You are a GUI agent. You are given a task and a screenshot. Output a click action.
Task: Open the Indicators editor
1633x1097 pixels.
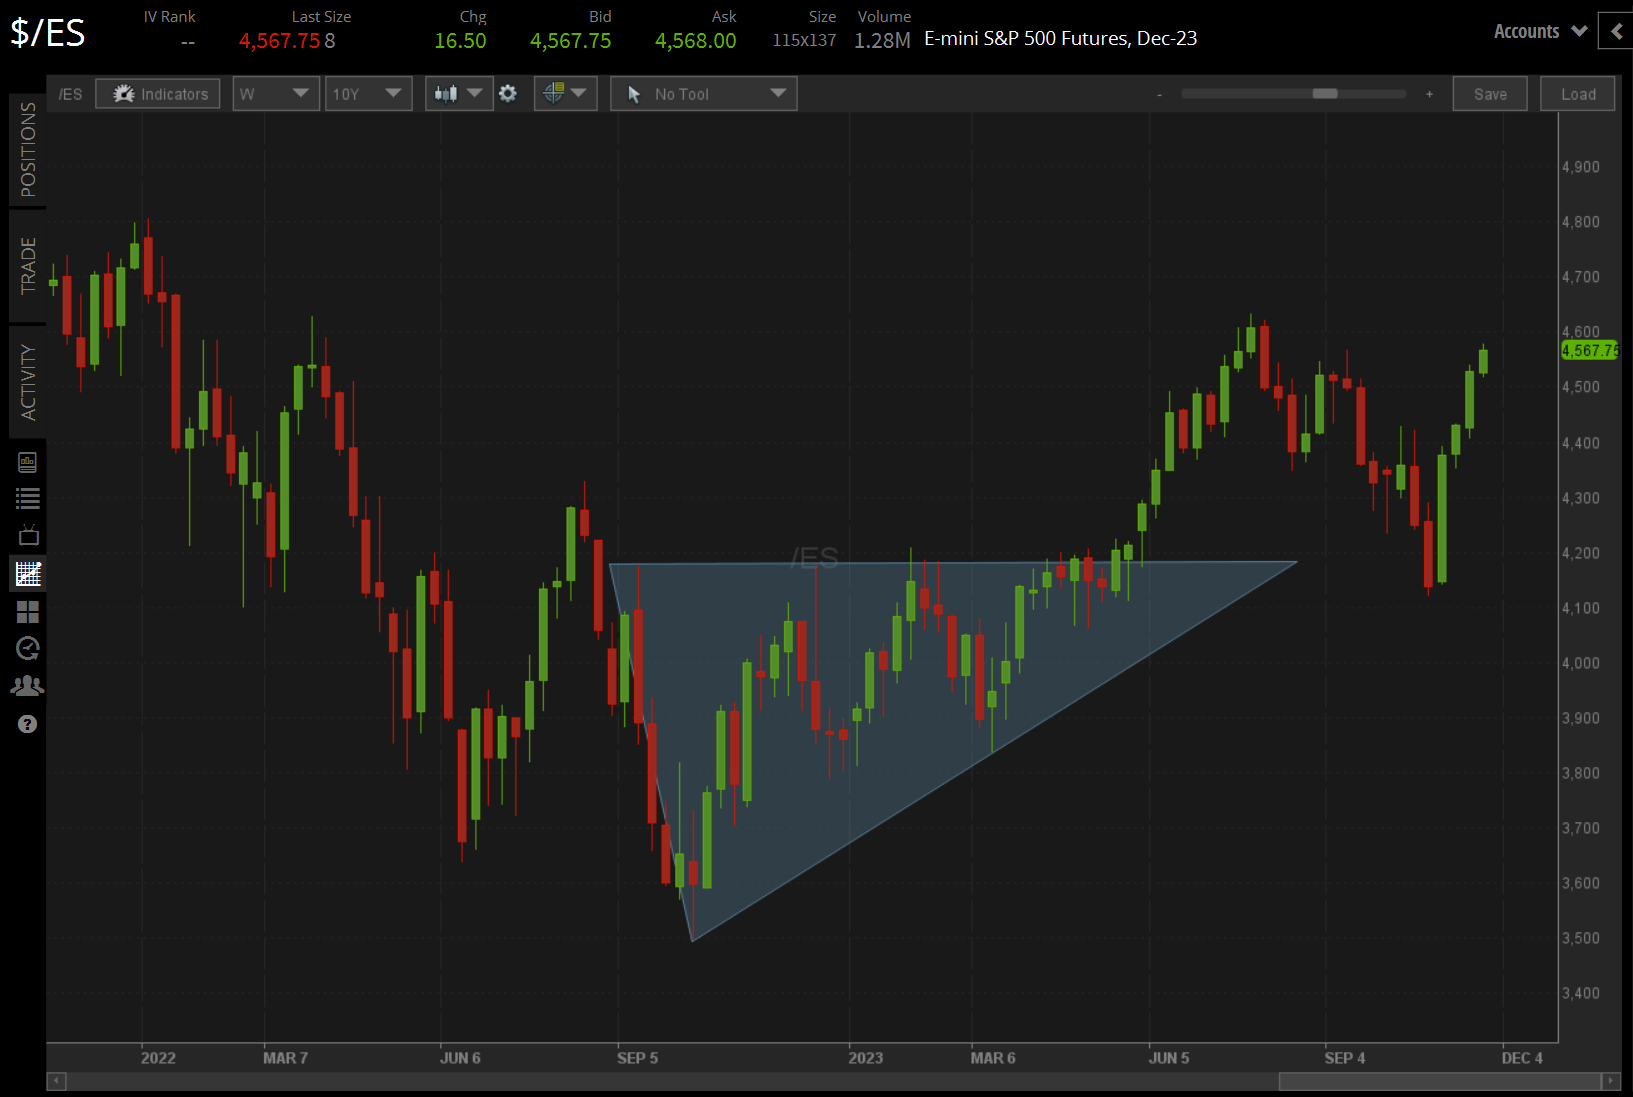coord(157,93)
